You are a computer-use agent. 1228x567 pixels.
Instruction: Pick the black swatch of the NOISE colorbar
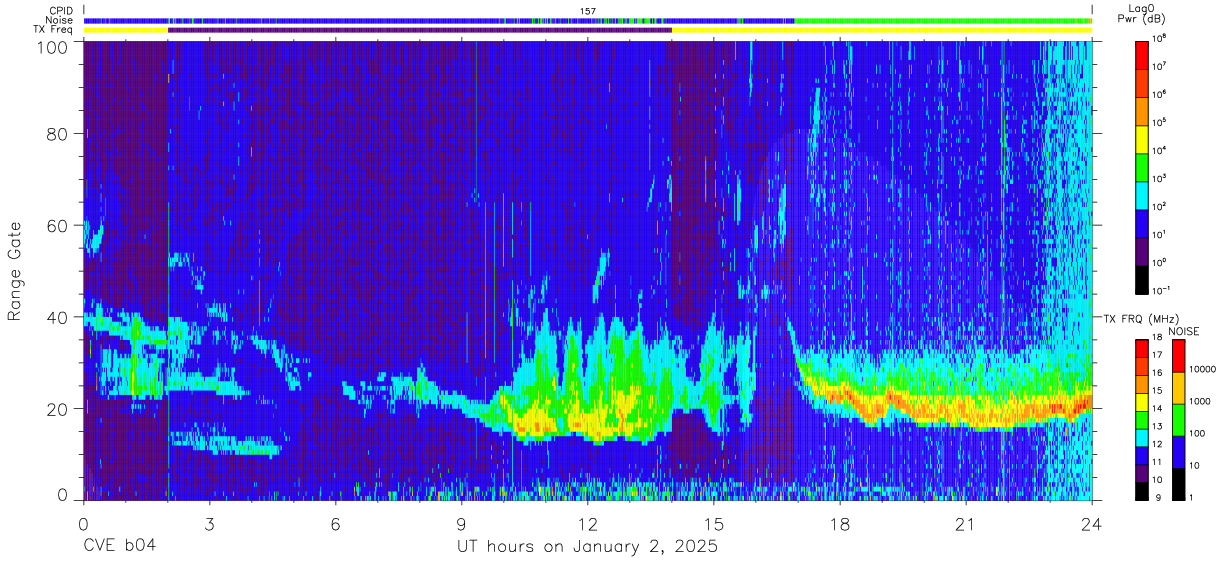tap(1178, 484)
